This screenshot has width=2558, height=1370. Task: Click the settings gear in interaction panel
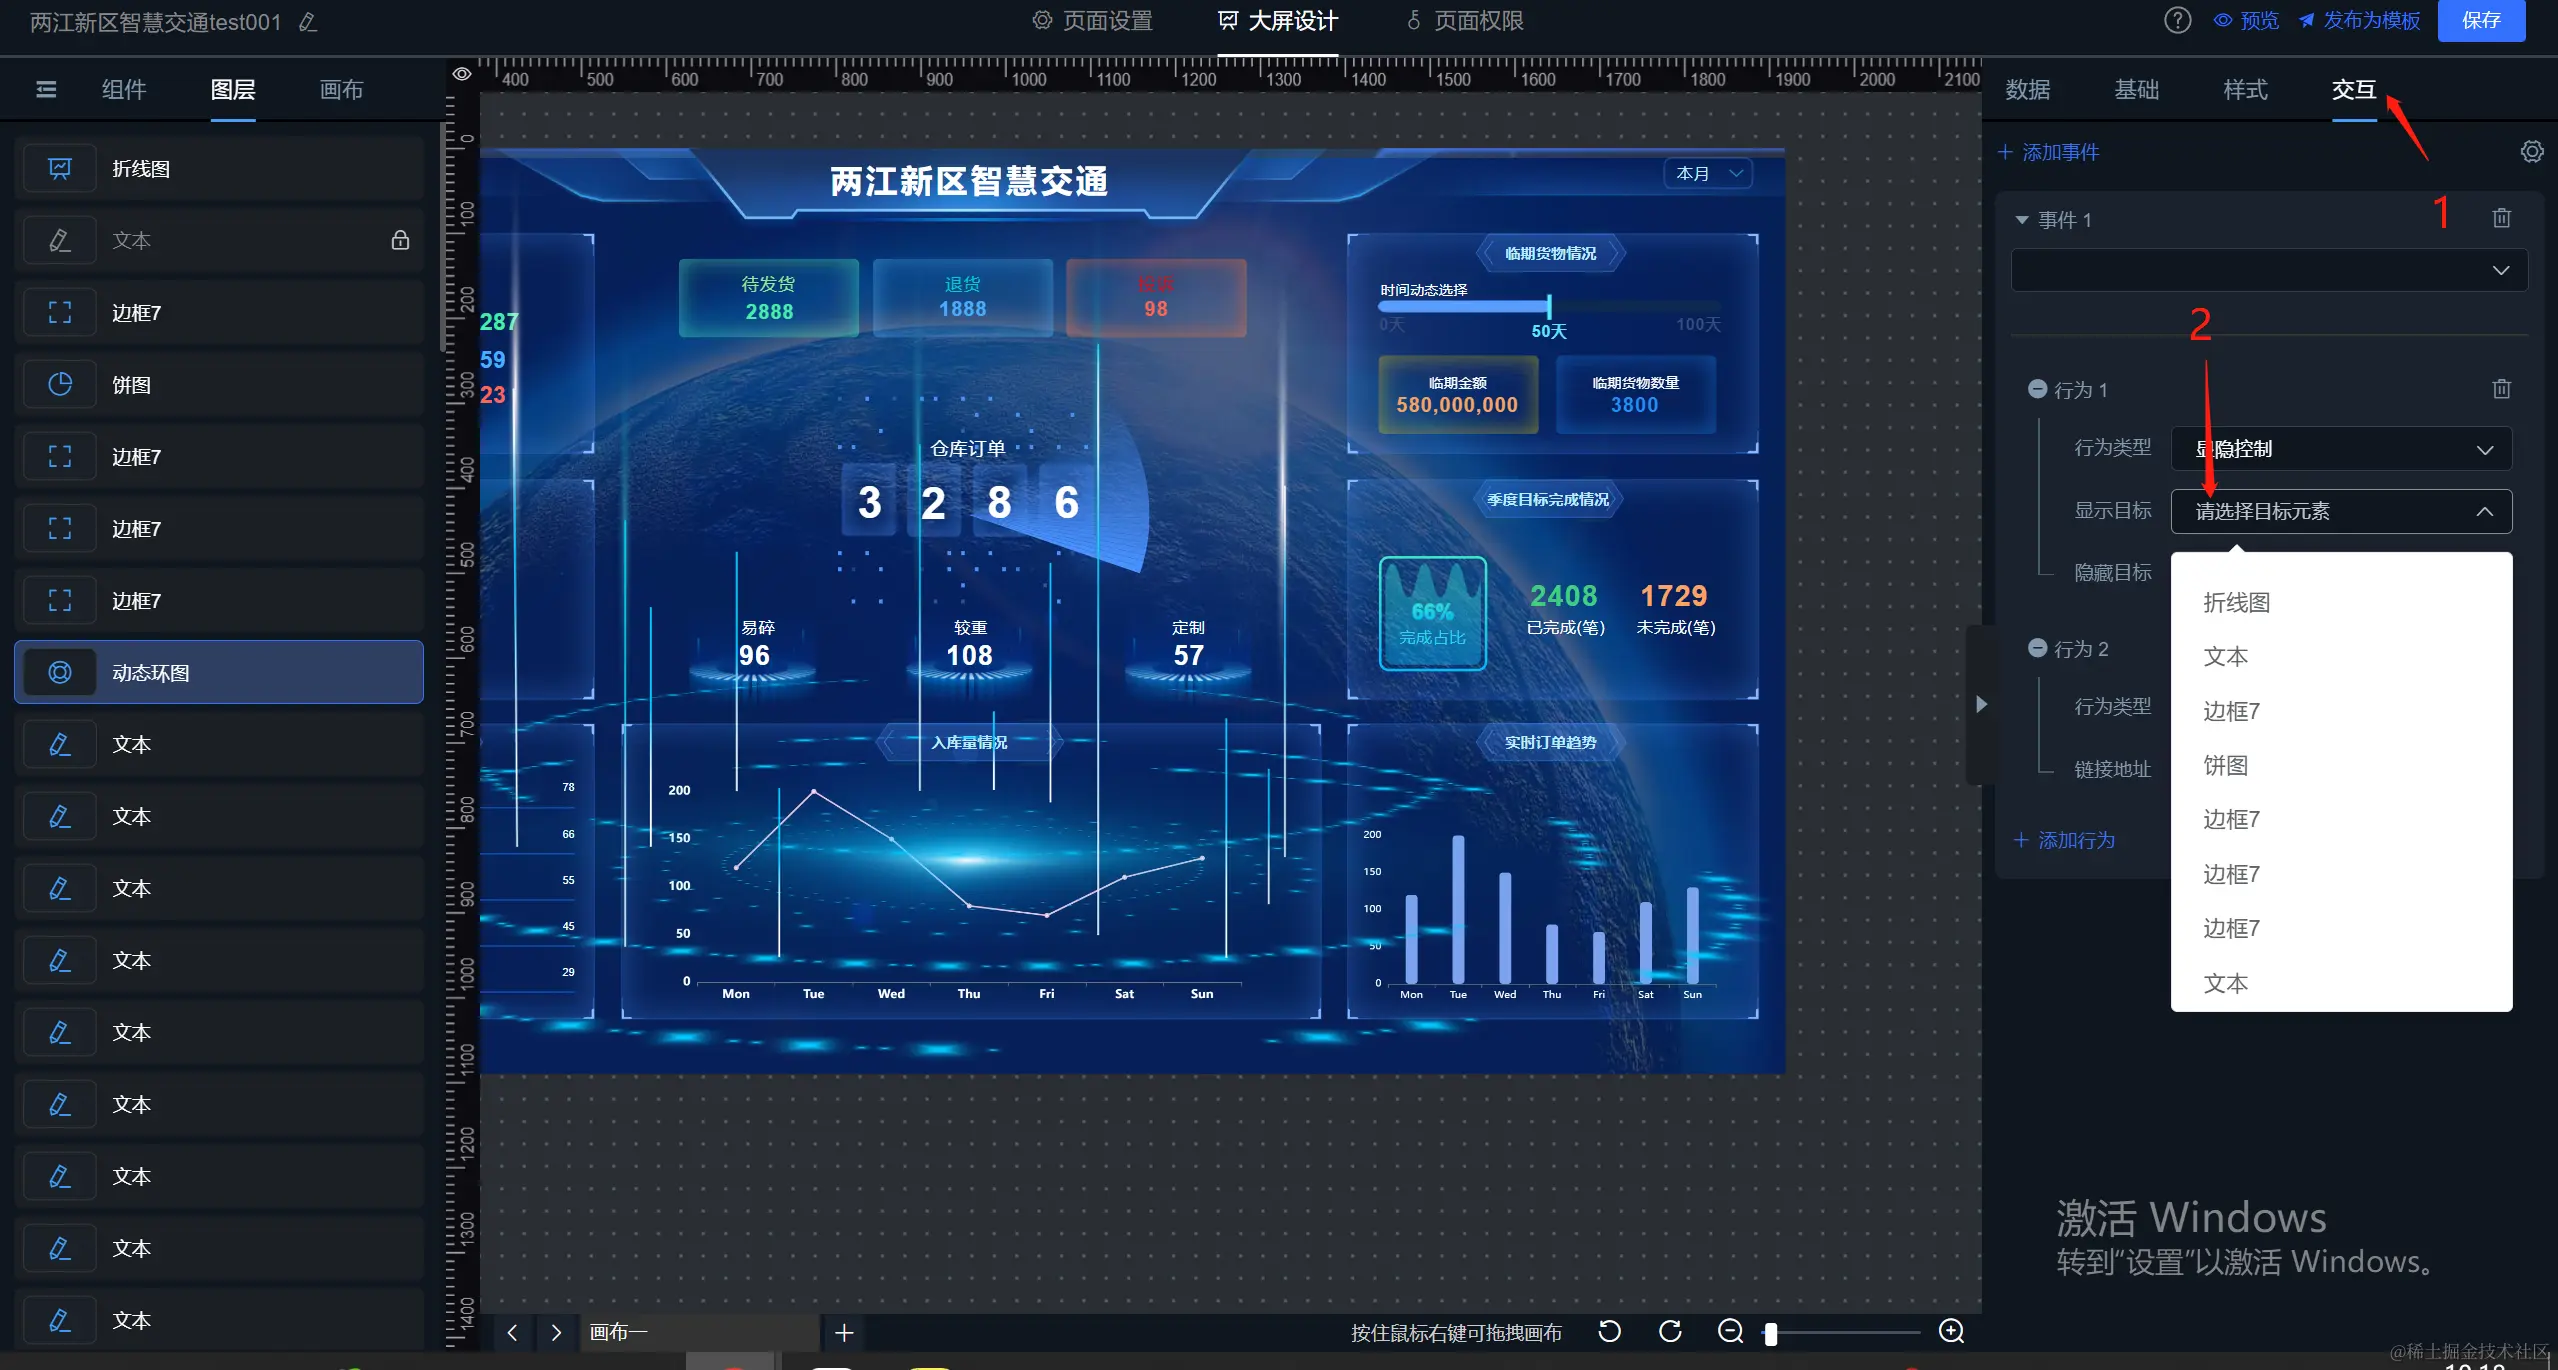pyautogui.click(x=2531, y=152)
